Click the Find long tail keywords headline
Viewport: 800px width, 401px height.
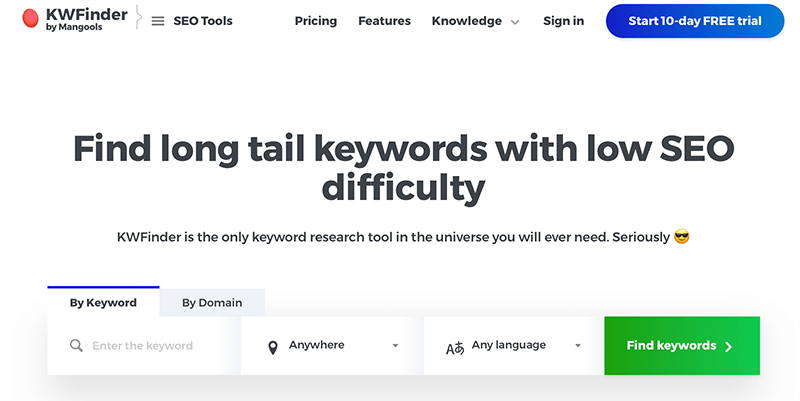point(404,168)
